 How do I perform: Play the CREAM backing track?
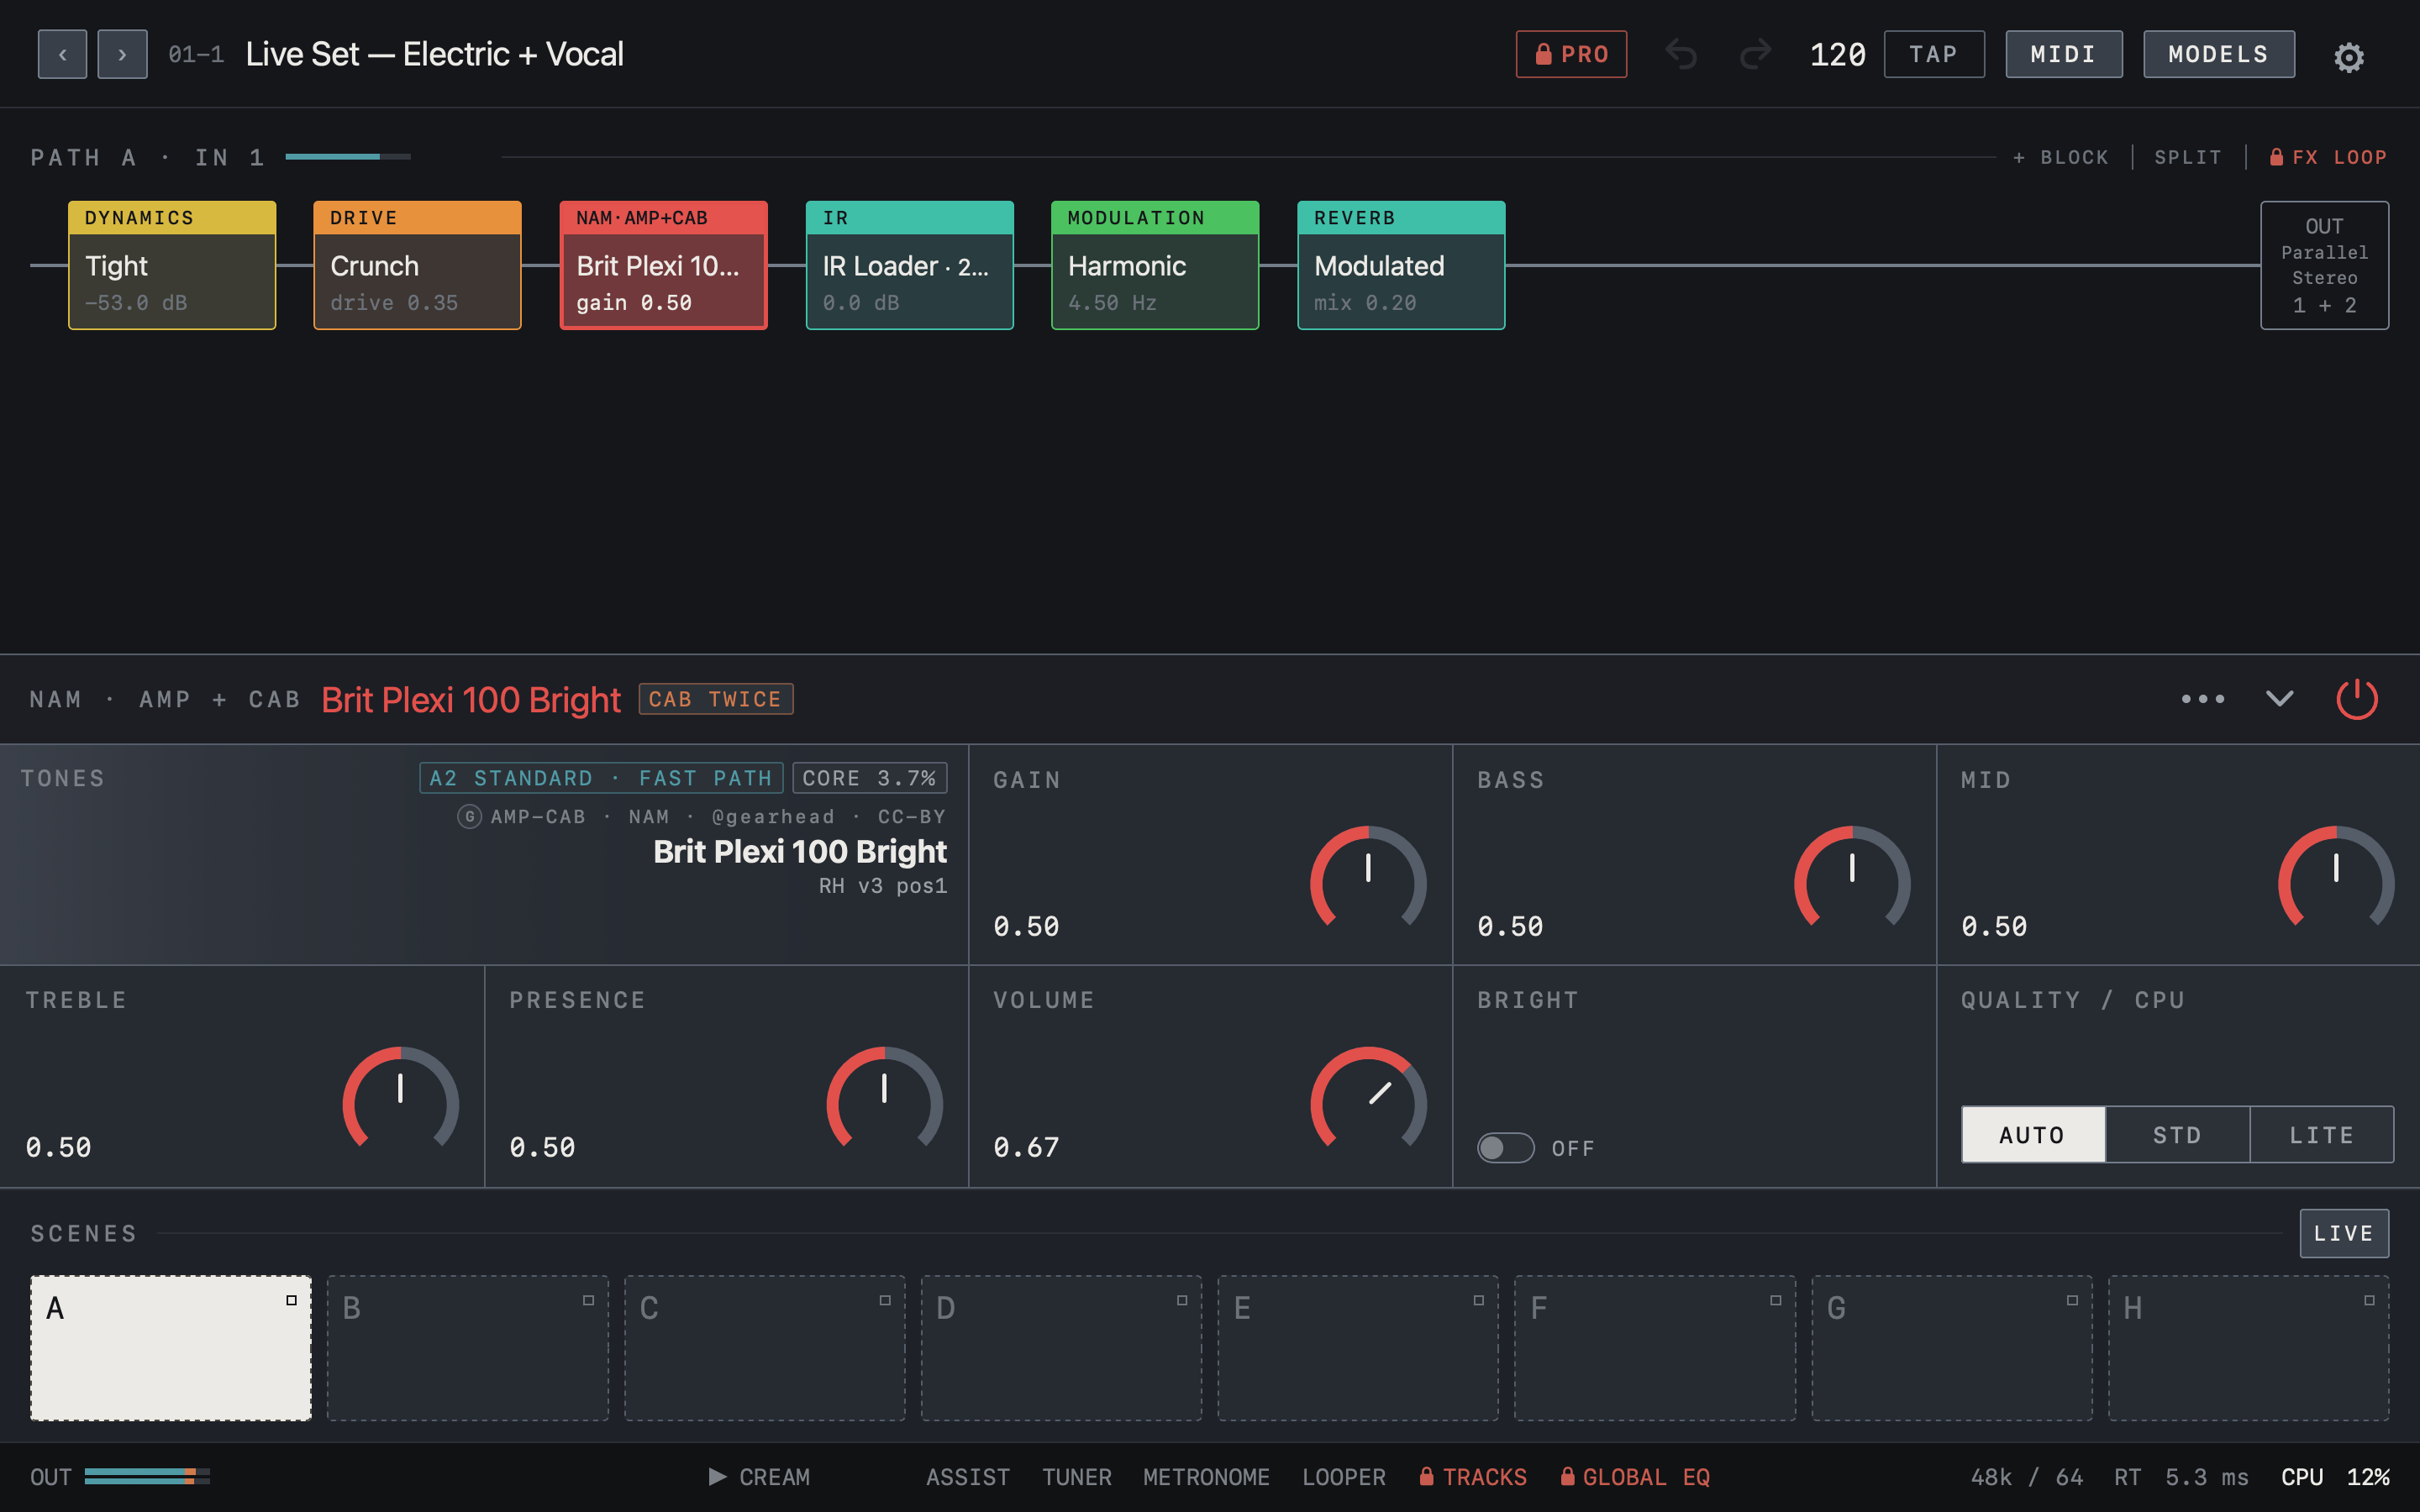[x=759, y=1477]
